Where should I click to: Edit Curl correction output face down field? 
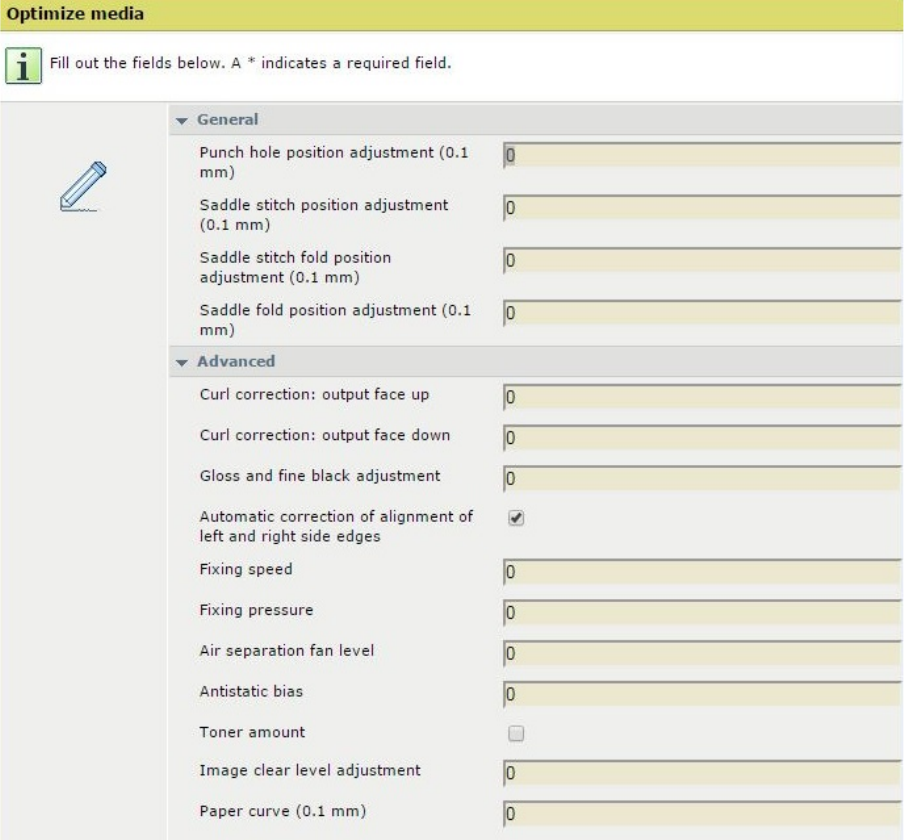(700, 437)
